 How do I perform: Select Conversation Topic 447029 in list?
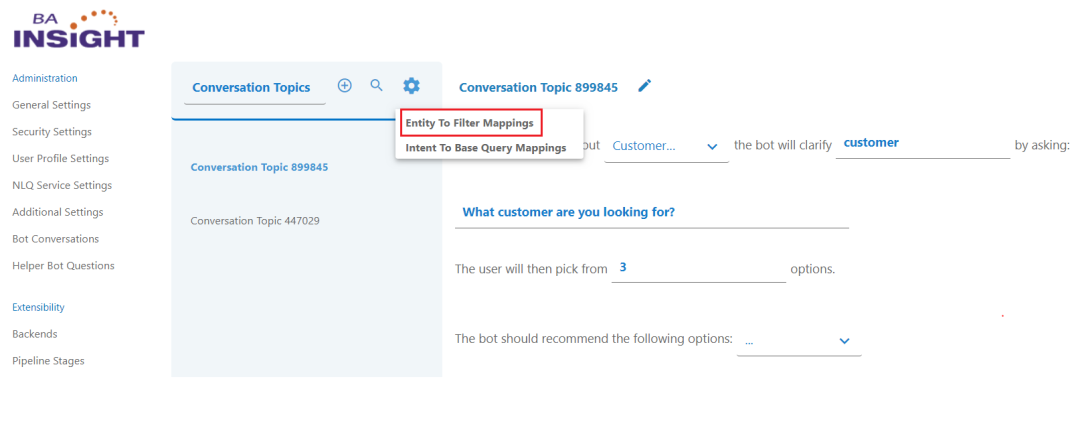(255, 220)
